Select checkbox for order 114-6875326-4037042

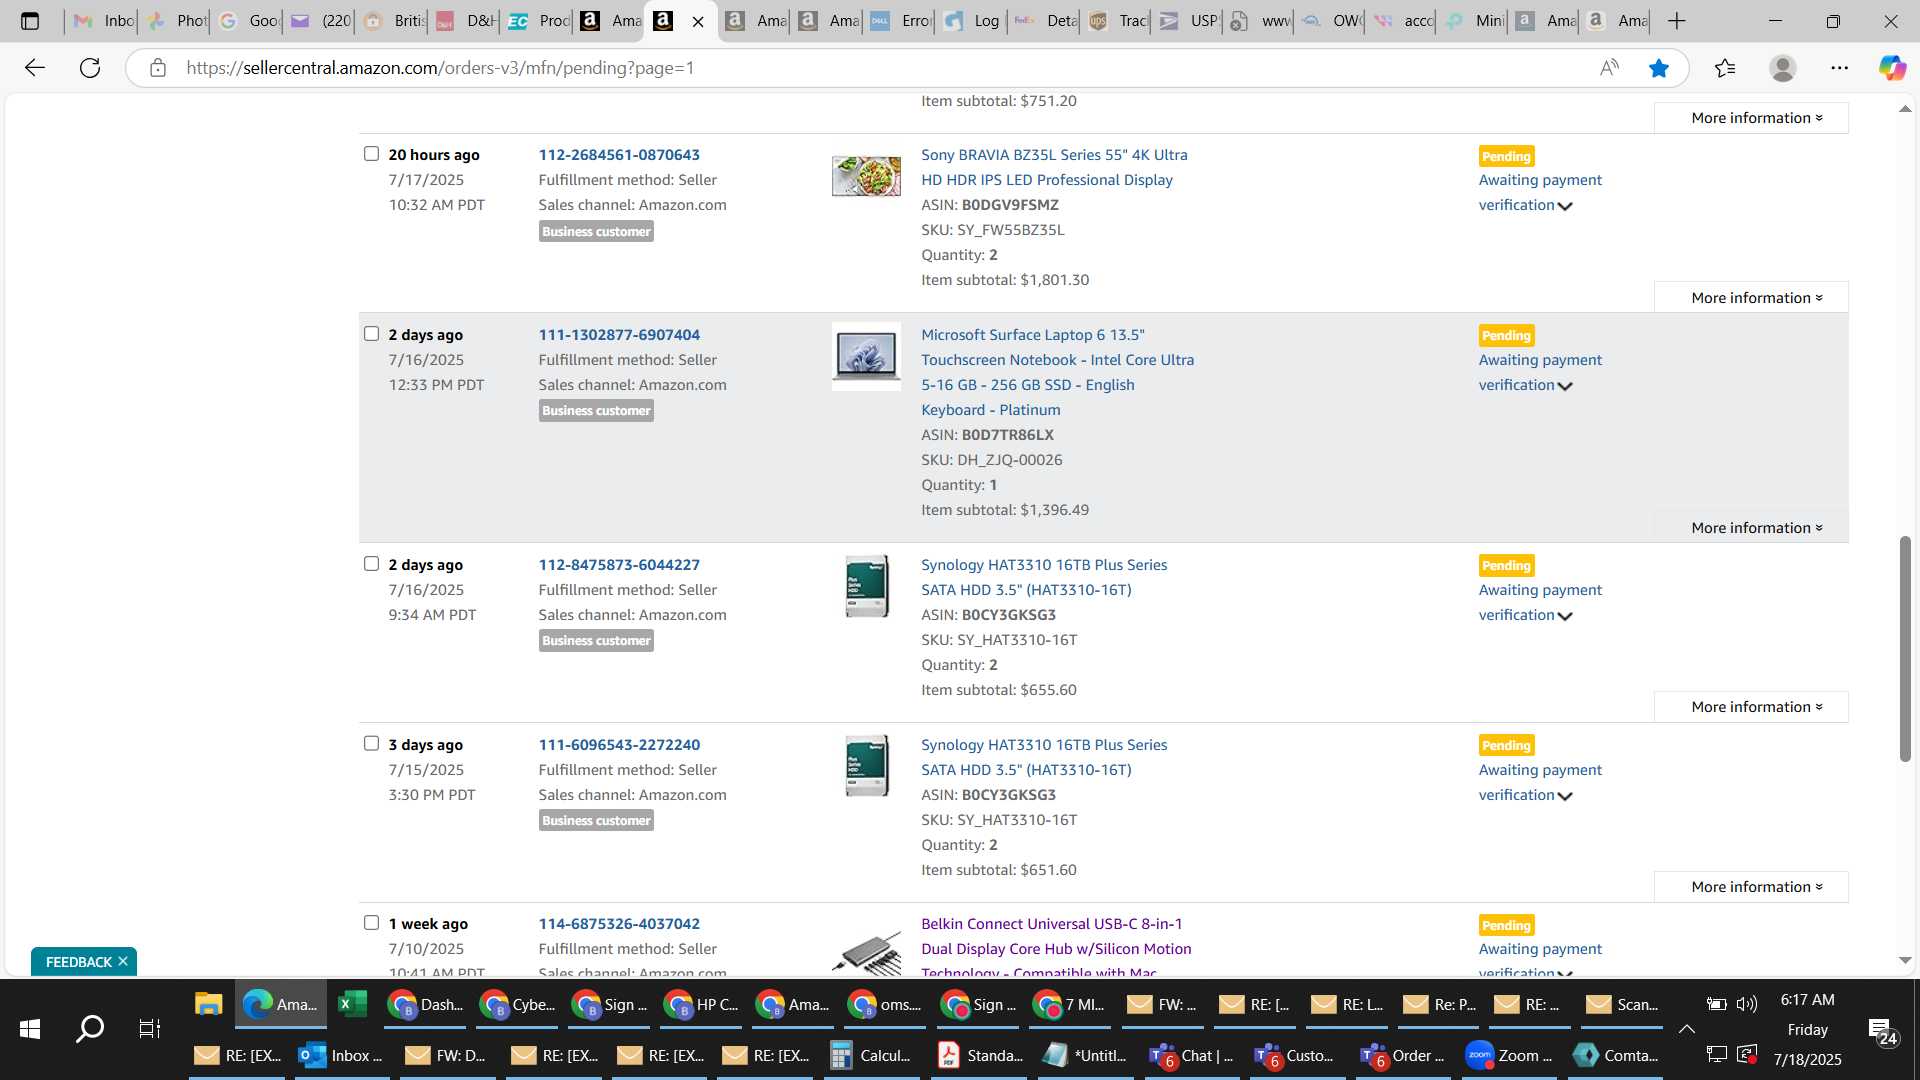pos(371,922)
